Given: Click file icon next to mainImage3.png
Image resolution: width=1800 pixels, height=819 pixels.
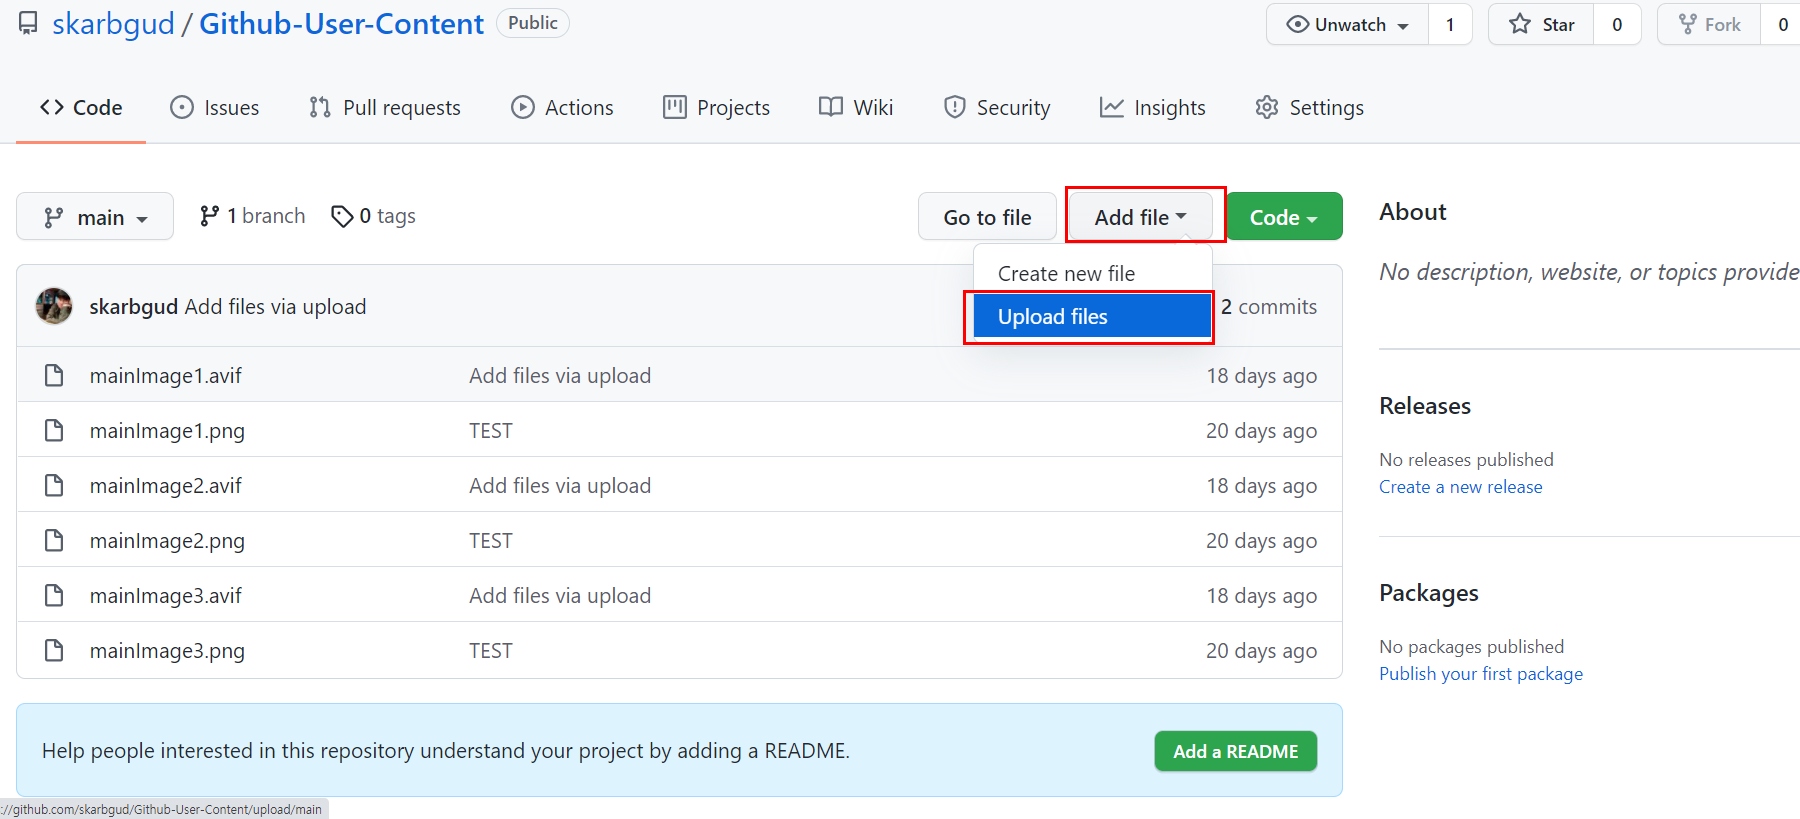Looking at the screenshot, I should tap(54, 650).
